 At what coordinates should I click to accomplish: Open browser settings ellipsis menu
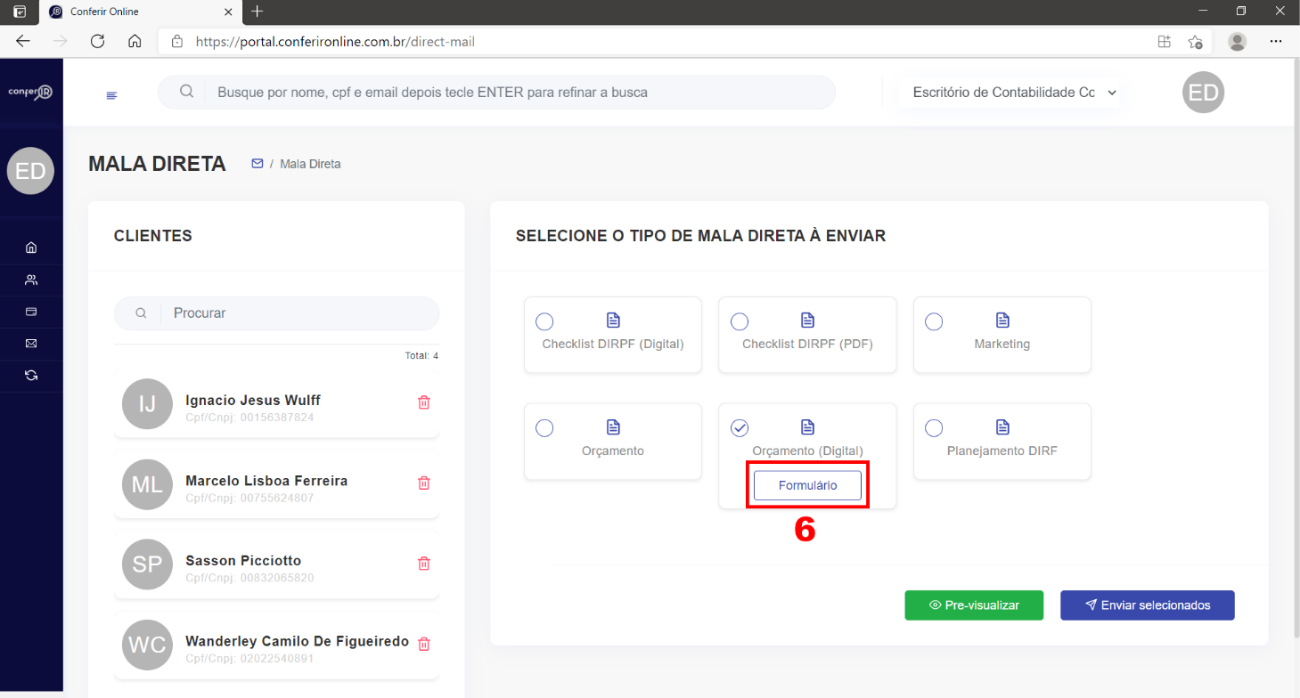click(x=1276, y=41)
